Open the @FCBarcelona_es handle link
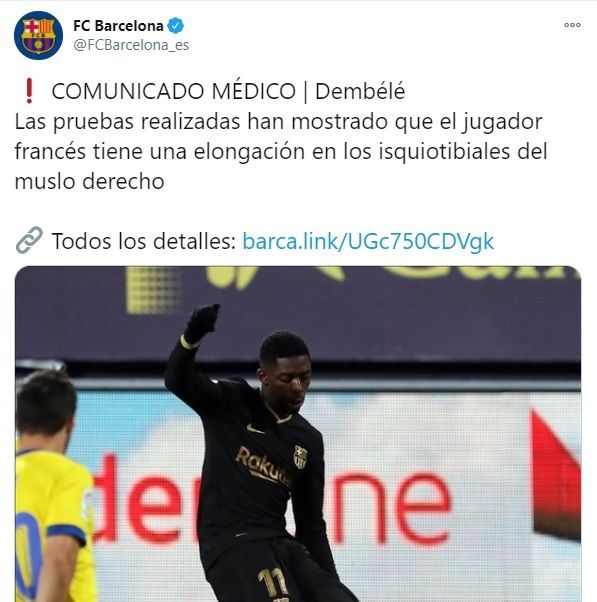The height and width of the screenshot is (602, 597). point(131,45)
